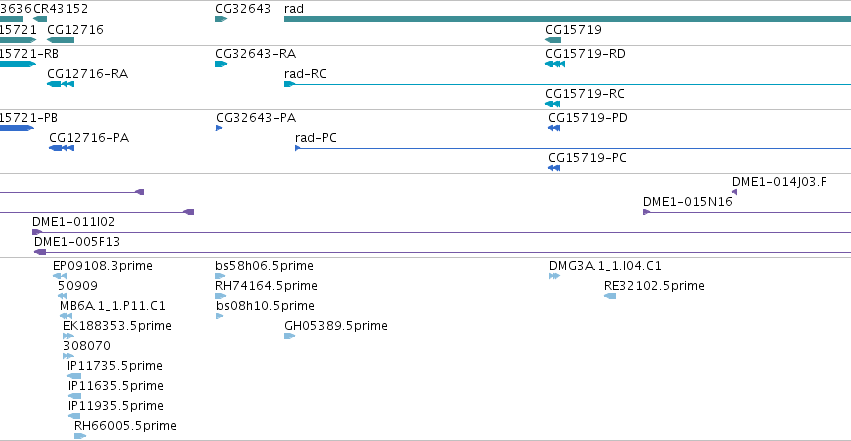Image resolution: width=851 pixels, height=441 pixels.
Task: Select the CG12716-PA protein glyph
Action: tap(61, 148)
